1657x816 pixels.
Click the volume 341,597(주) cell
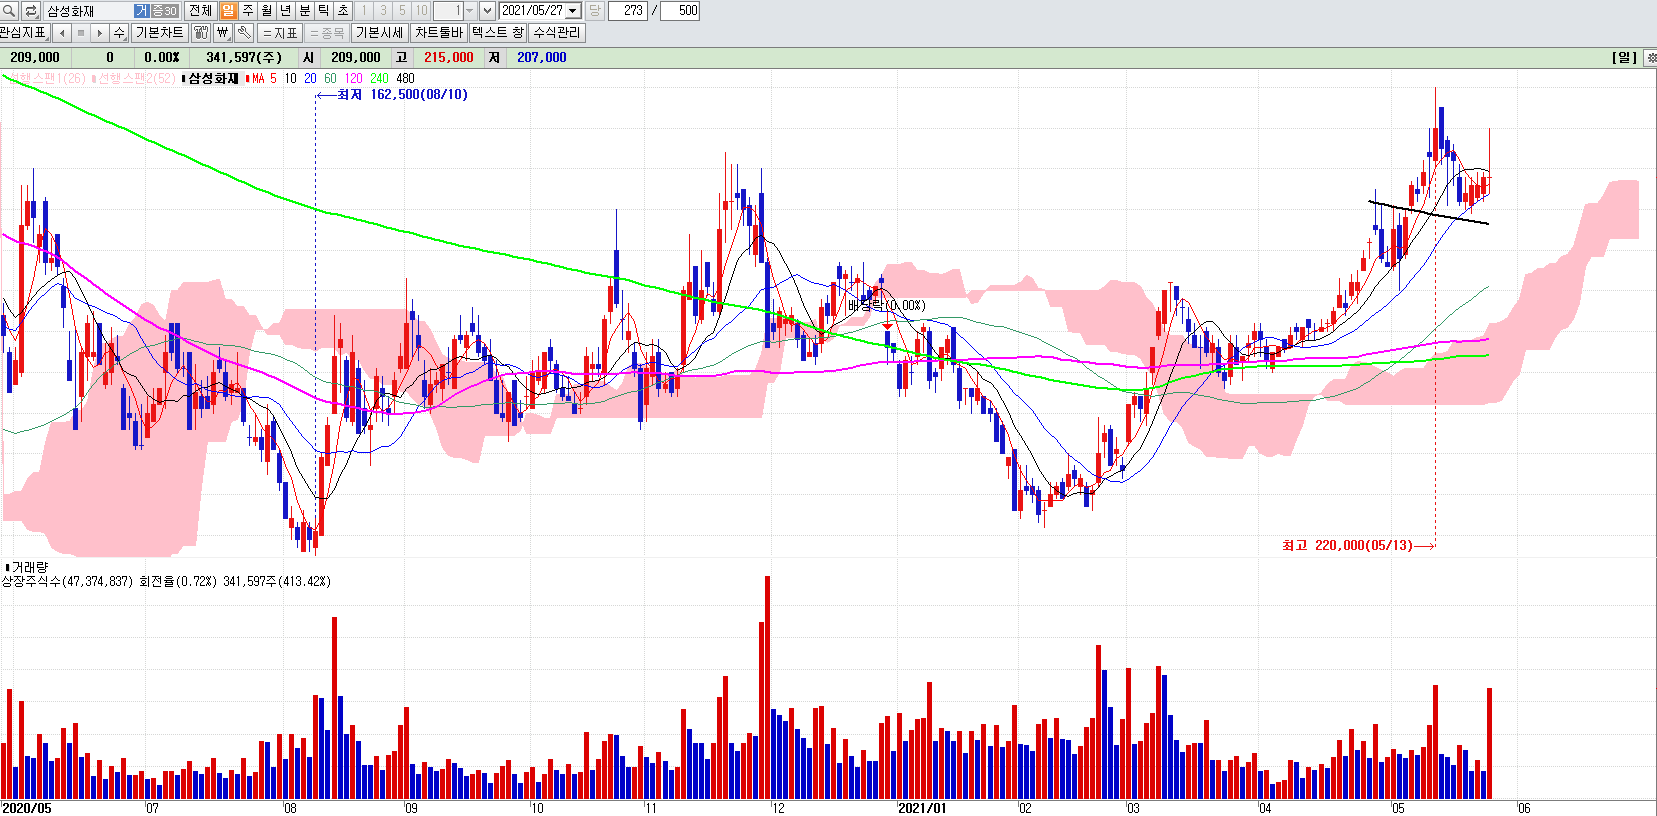pyautogui.click(x=244, y=57)
